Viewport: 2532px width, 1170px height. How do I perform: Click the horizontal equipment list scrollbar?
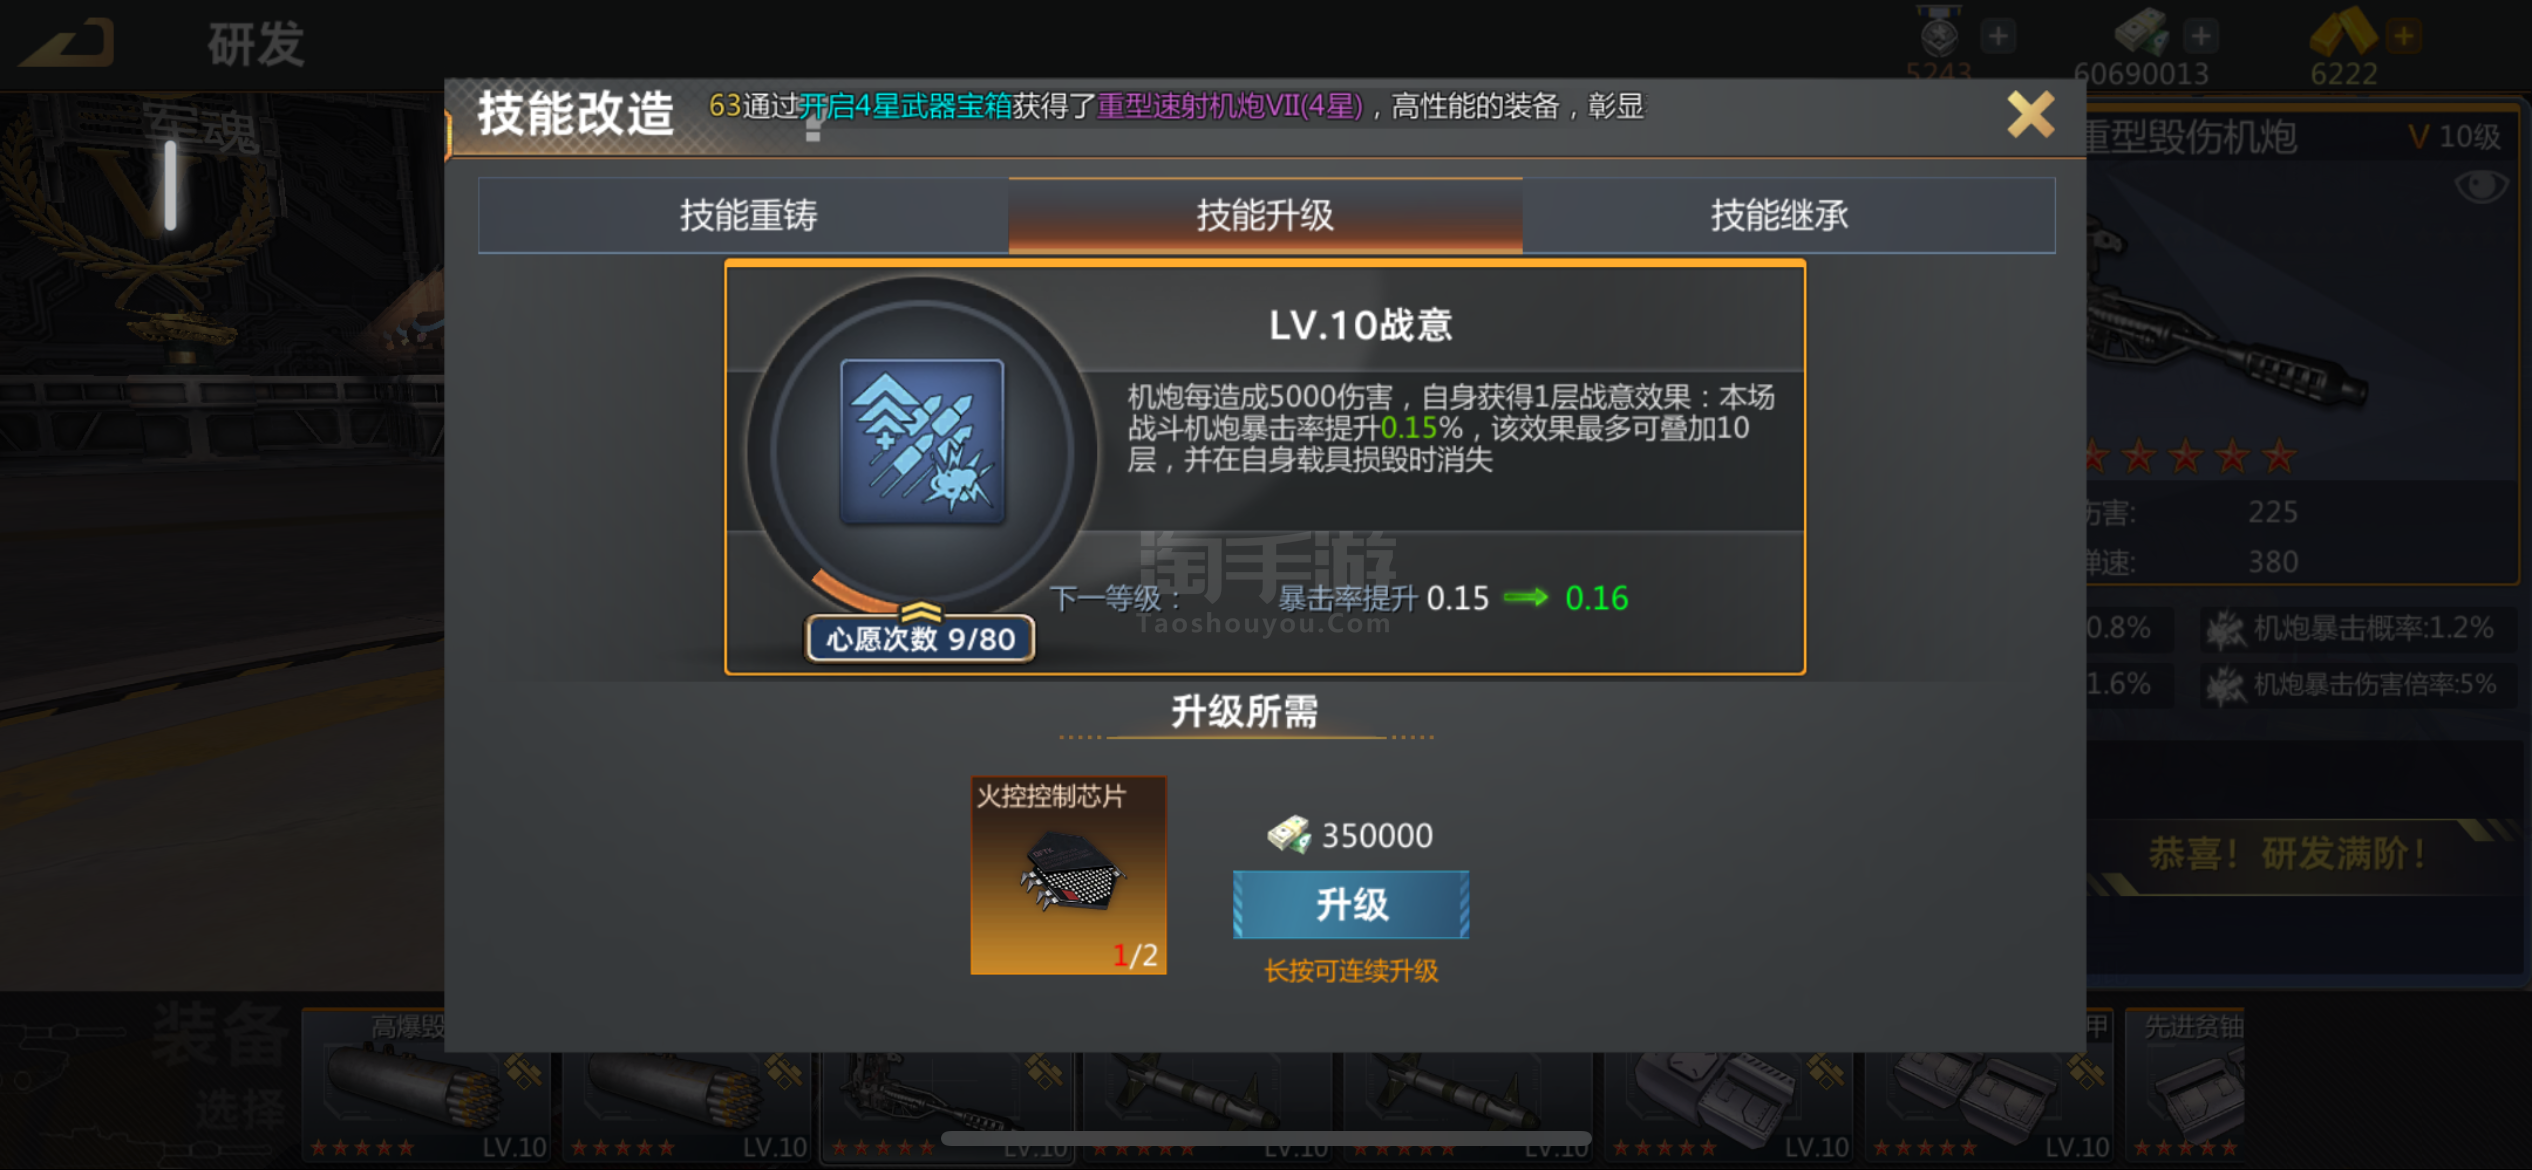tap(1266, 1139)
